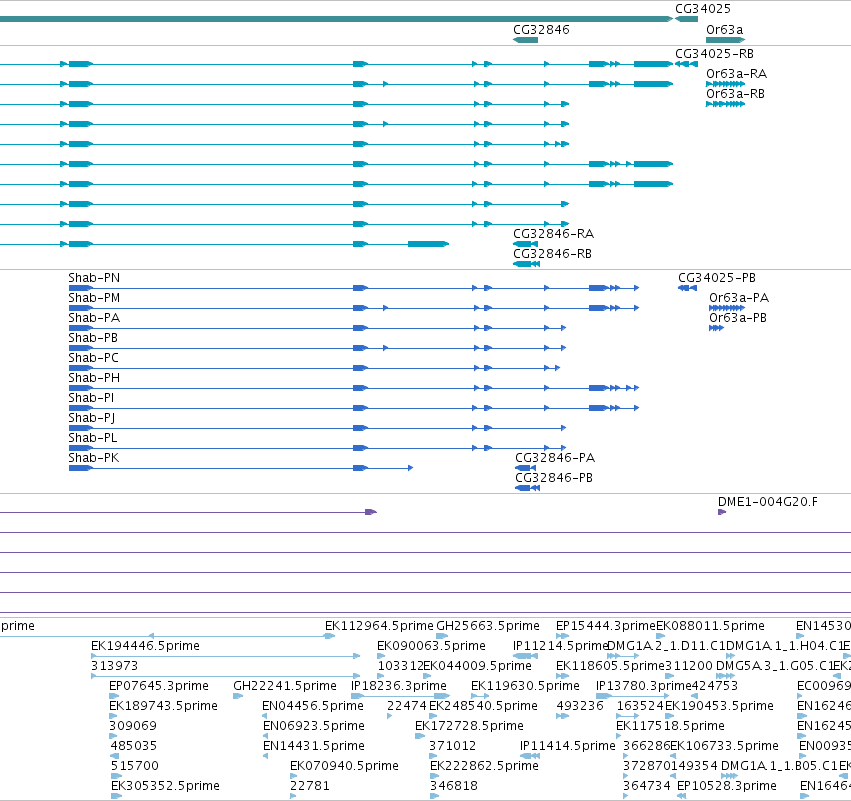Select the Or63a gene label
Viewport: 851px width, 801px height.
point(724,30)
